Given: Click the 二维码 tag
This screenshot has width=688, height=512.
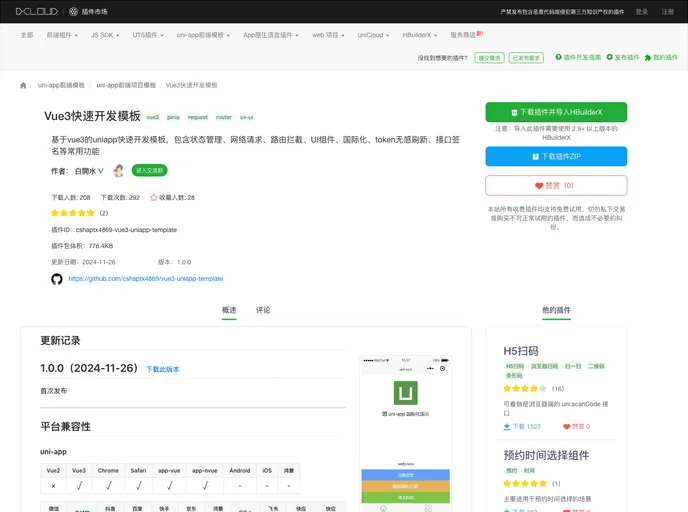Looking at the screenshot, I should [596, 366].
